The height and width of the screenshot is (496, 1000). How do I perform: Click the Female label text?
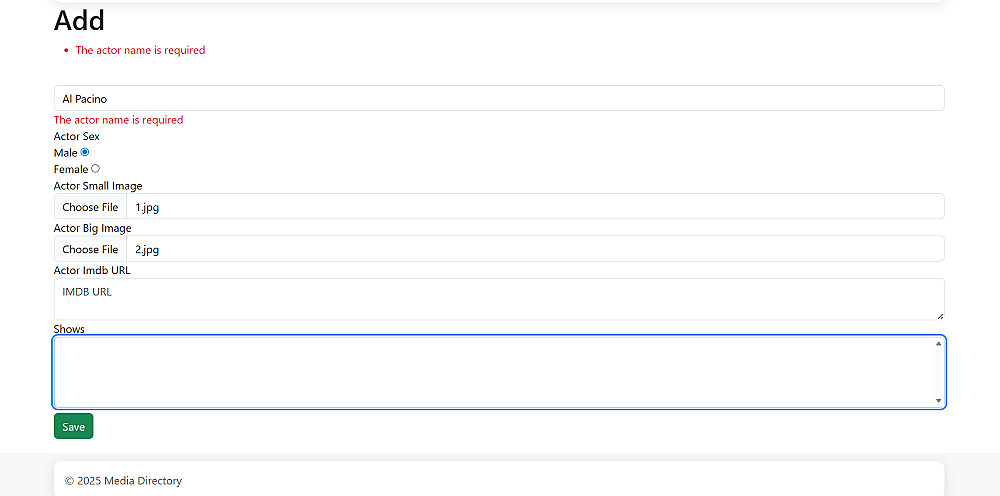(71, 170)
